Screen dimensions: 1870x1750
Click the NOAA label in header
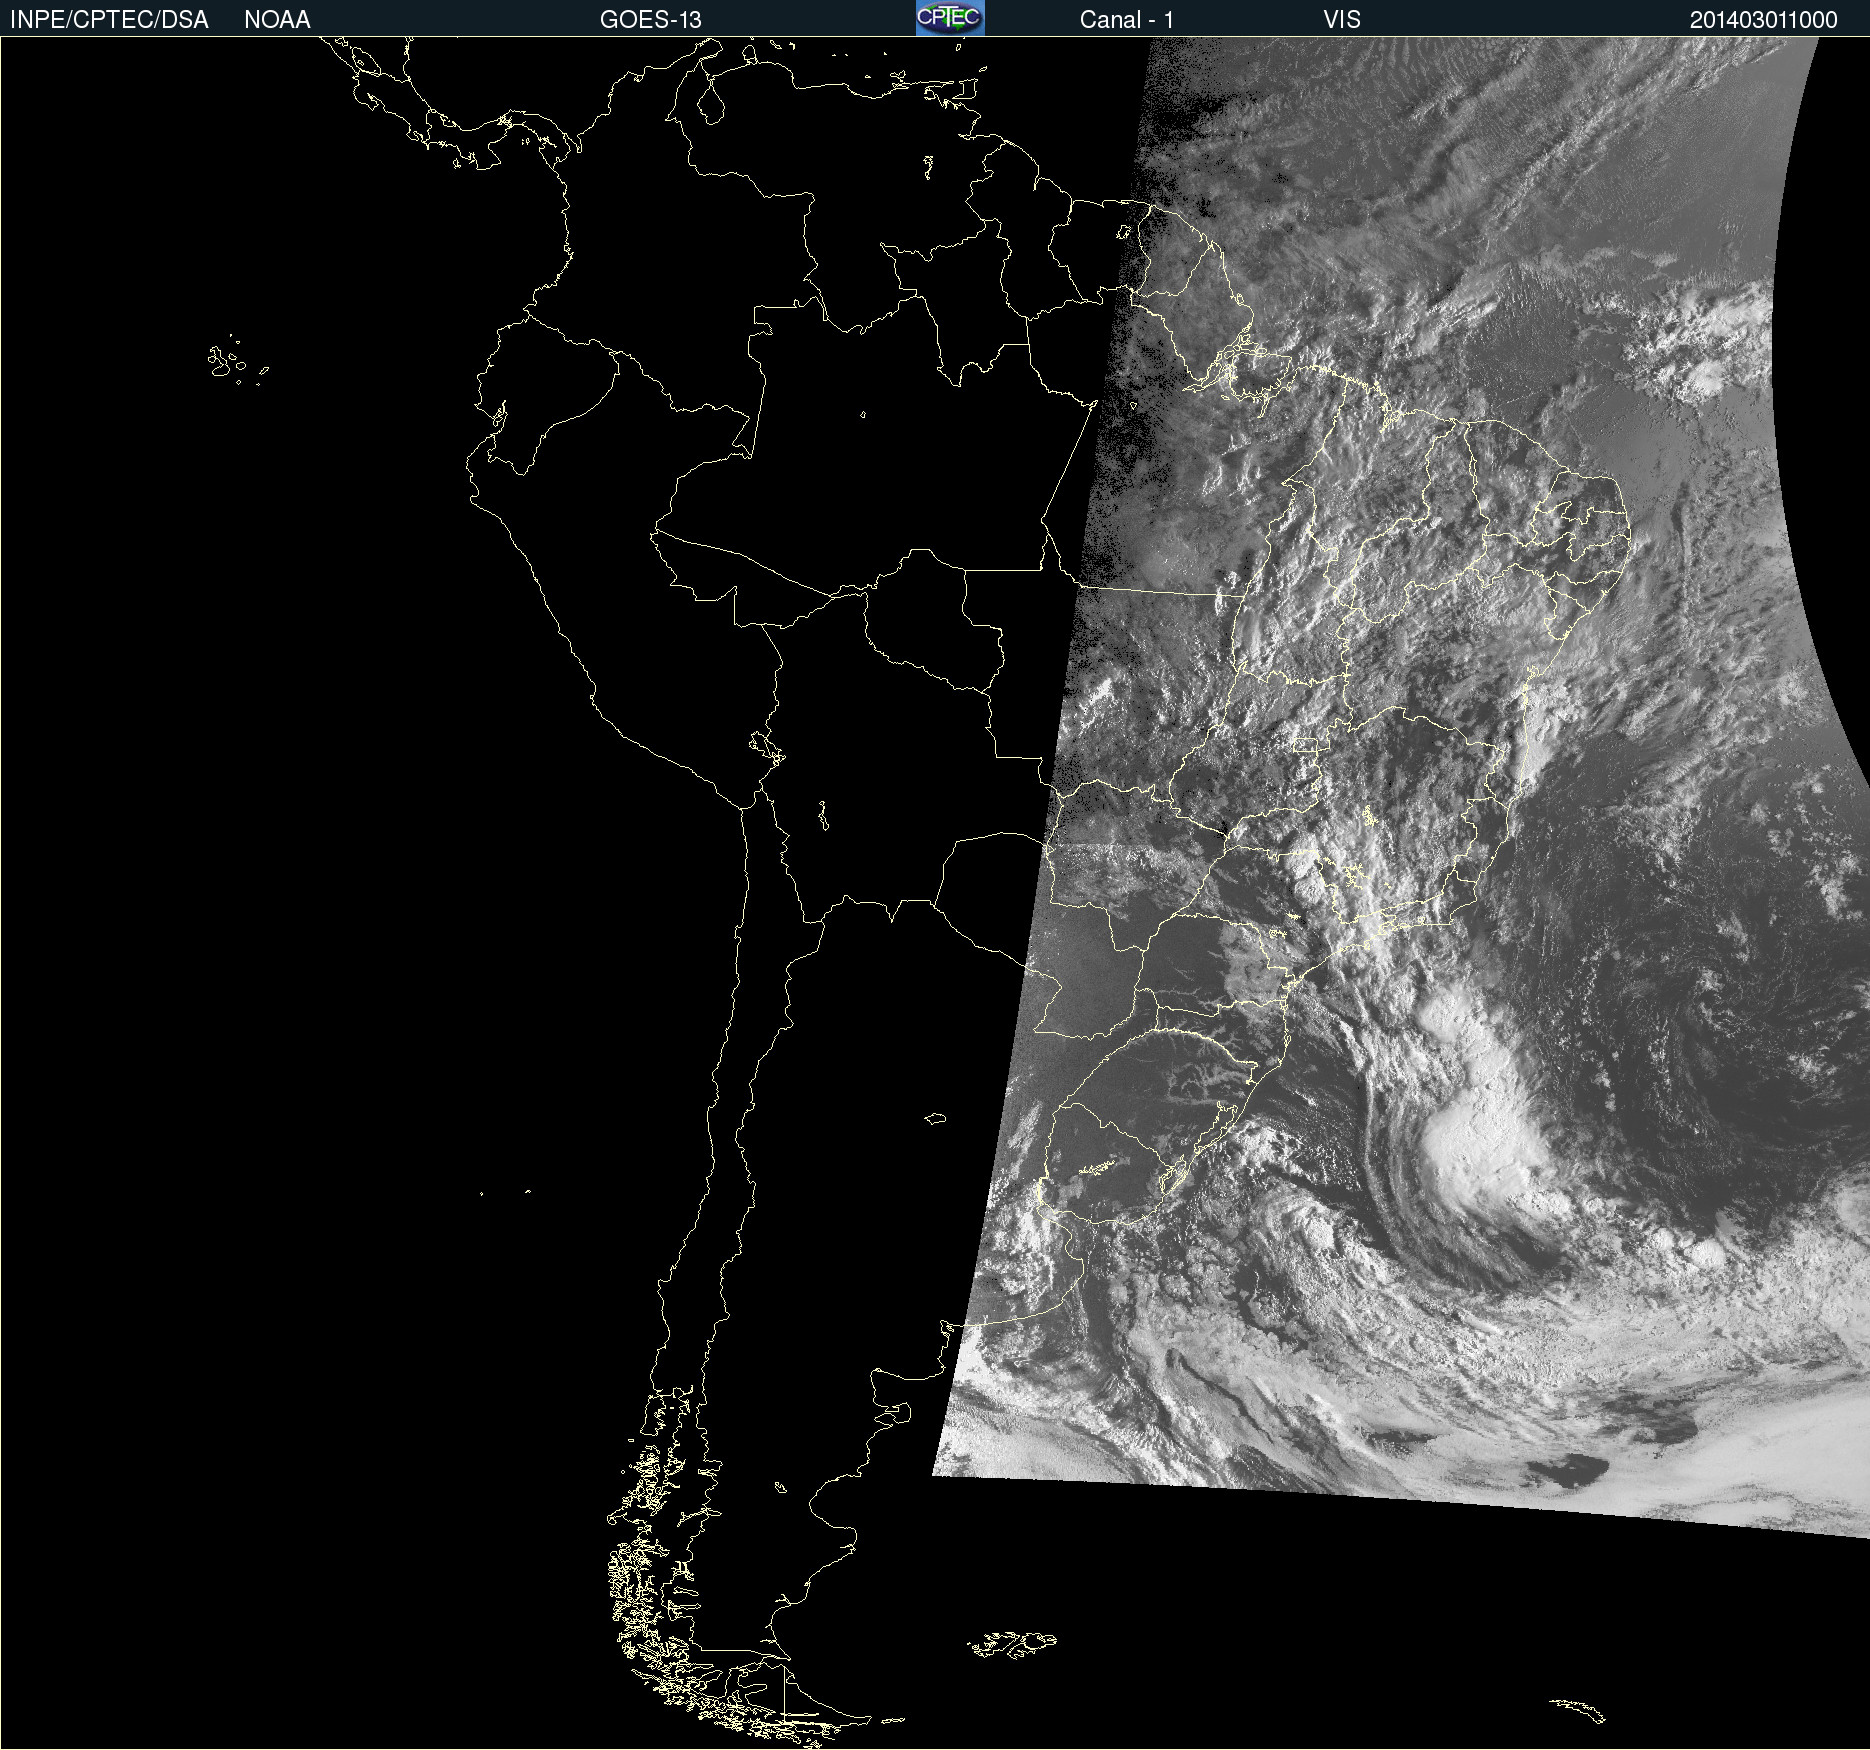pos(277,20)
